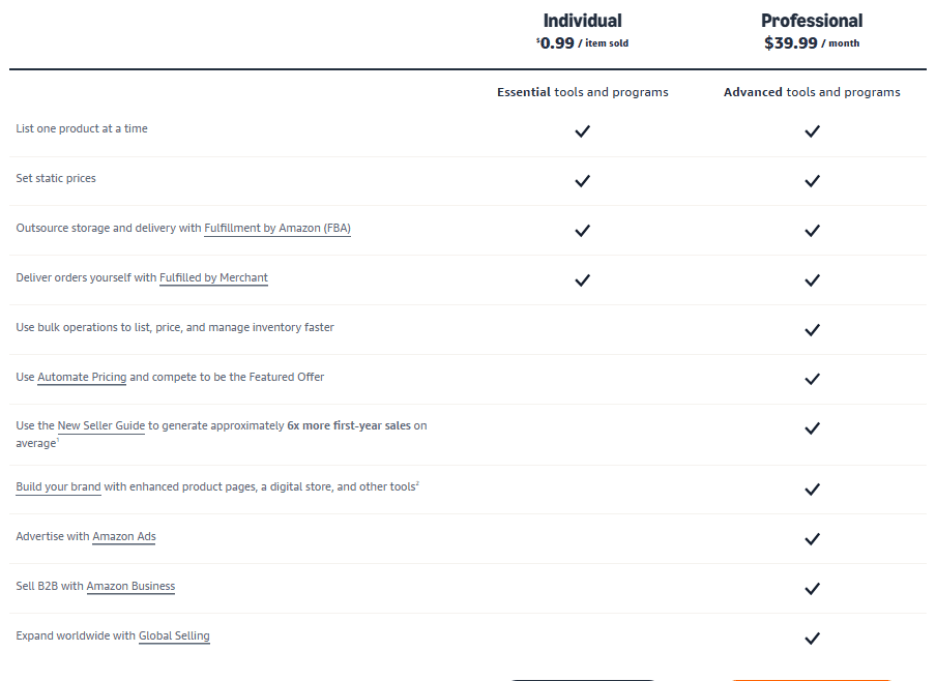Open the Fulfilled by Merchant link

[213, 278]
